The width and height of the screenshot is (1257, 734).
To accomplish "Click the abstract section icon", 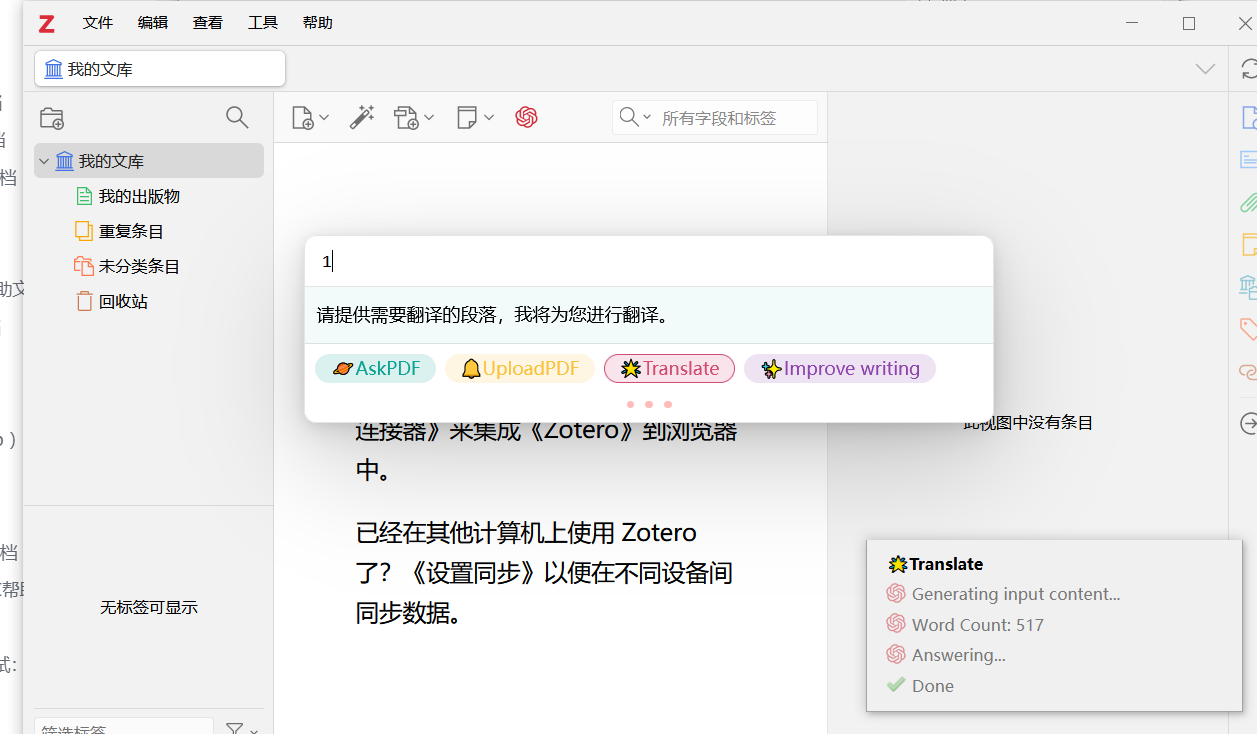I will 1248,160.
